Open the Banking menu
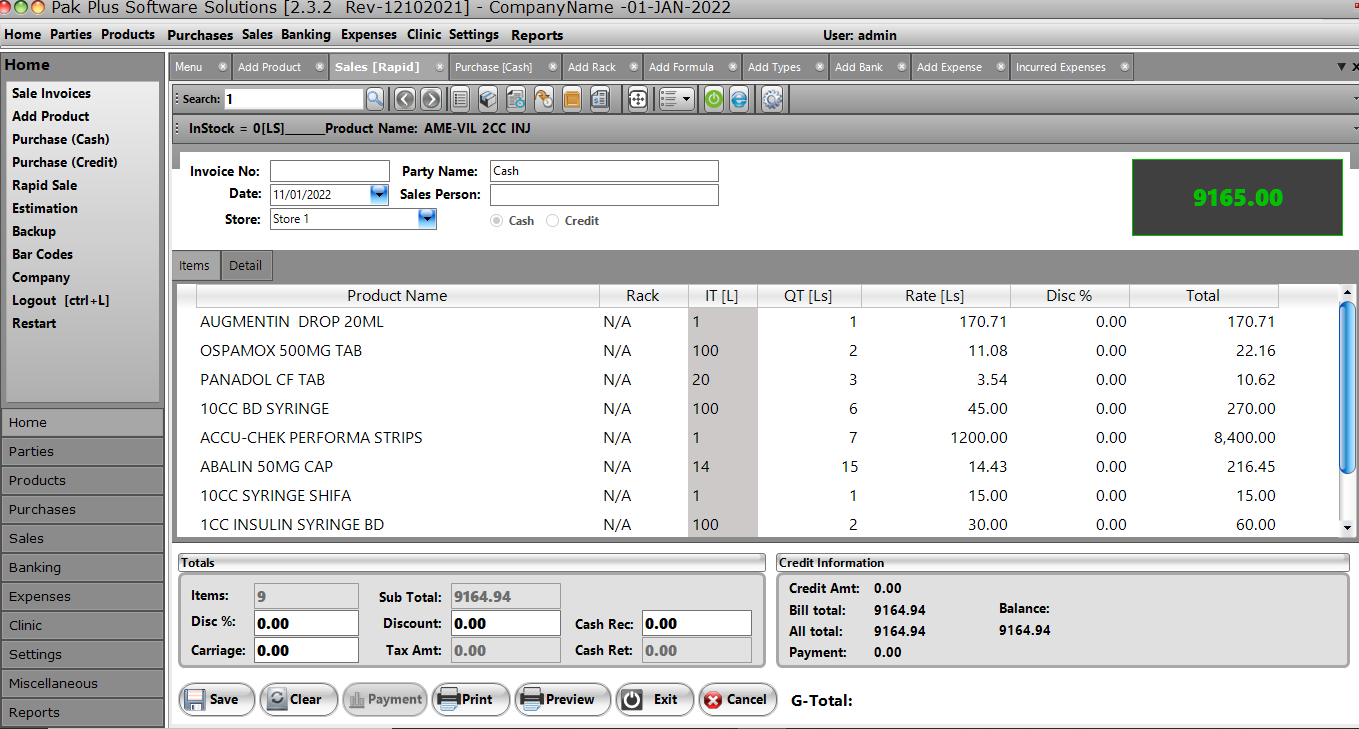 click(306, 35)
